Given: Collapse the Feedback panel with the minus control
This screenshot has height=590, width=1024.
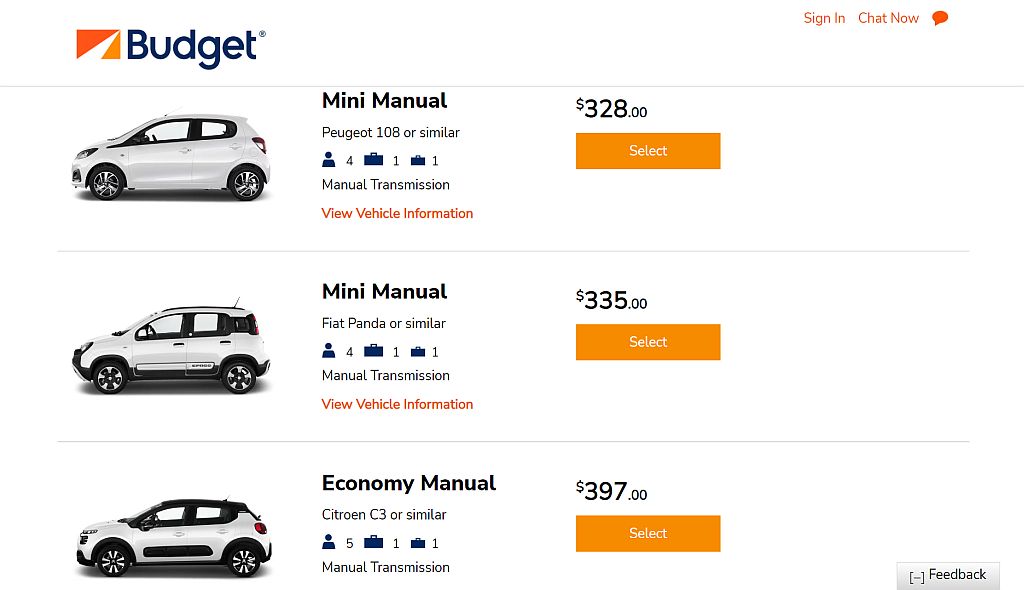Looking at the screenshot, I should click(916, 576).
